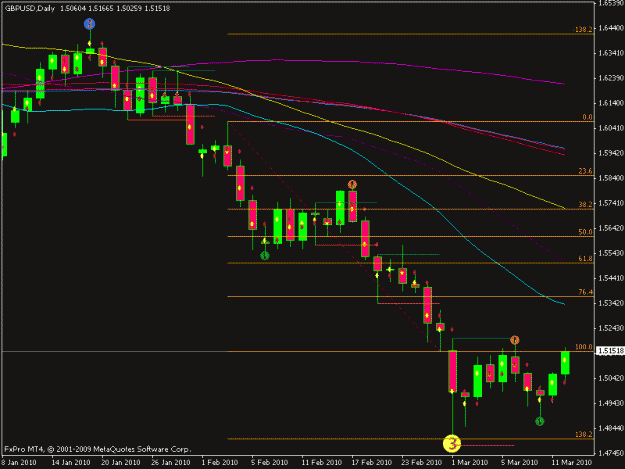Click the 1.58400 price axis label

click(610, 178)
